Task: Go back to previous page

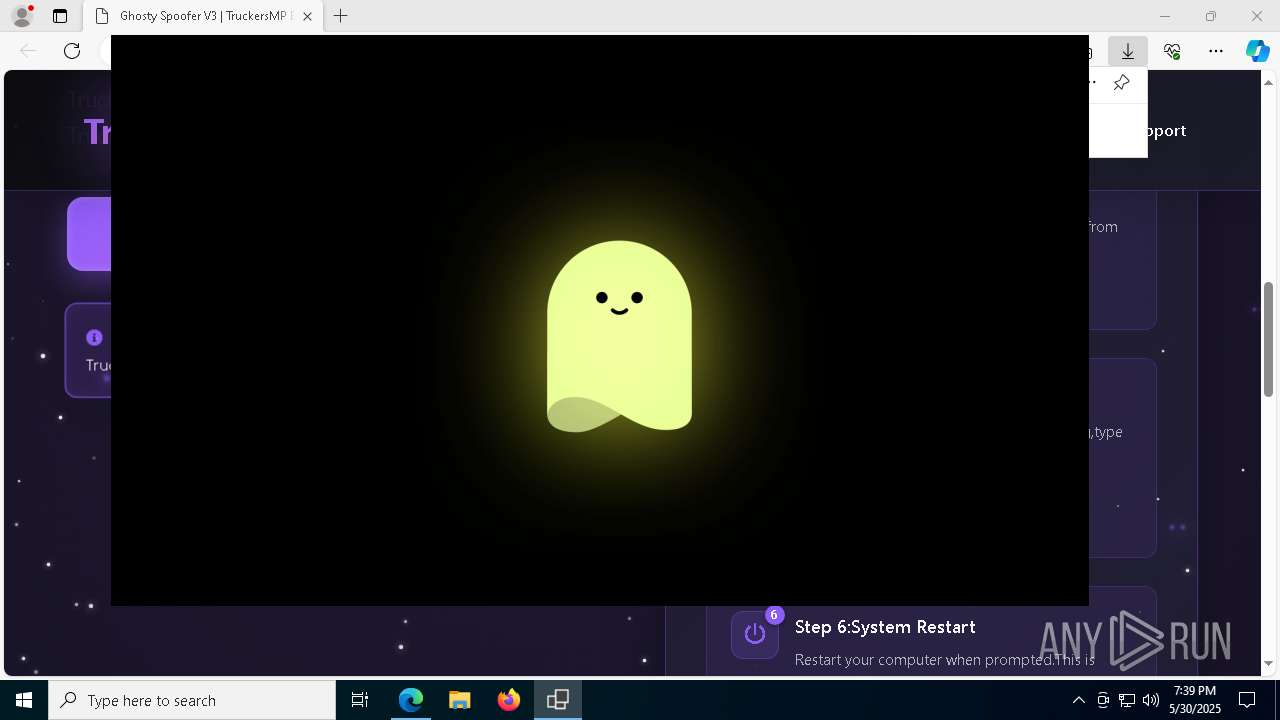Action: (28, 51)
